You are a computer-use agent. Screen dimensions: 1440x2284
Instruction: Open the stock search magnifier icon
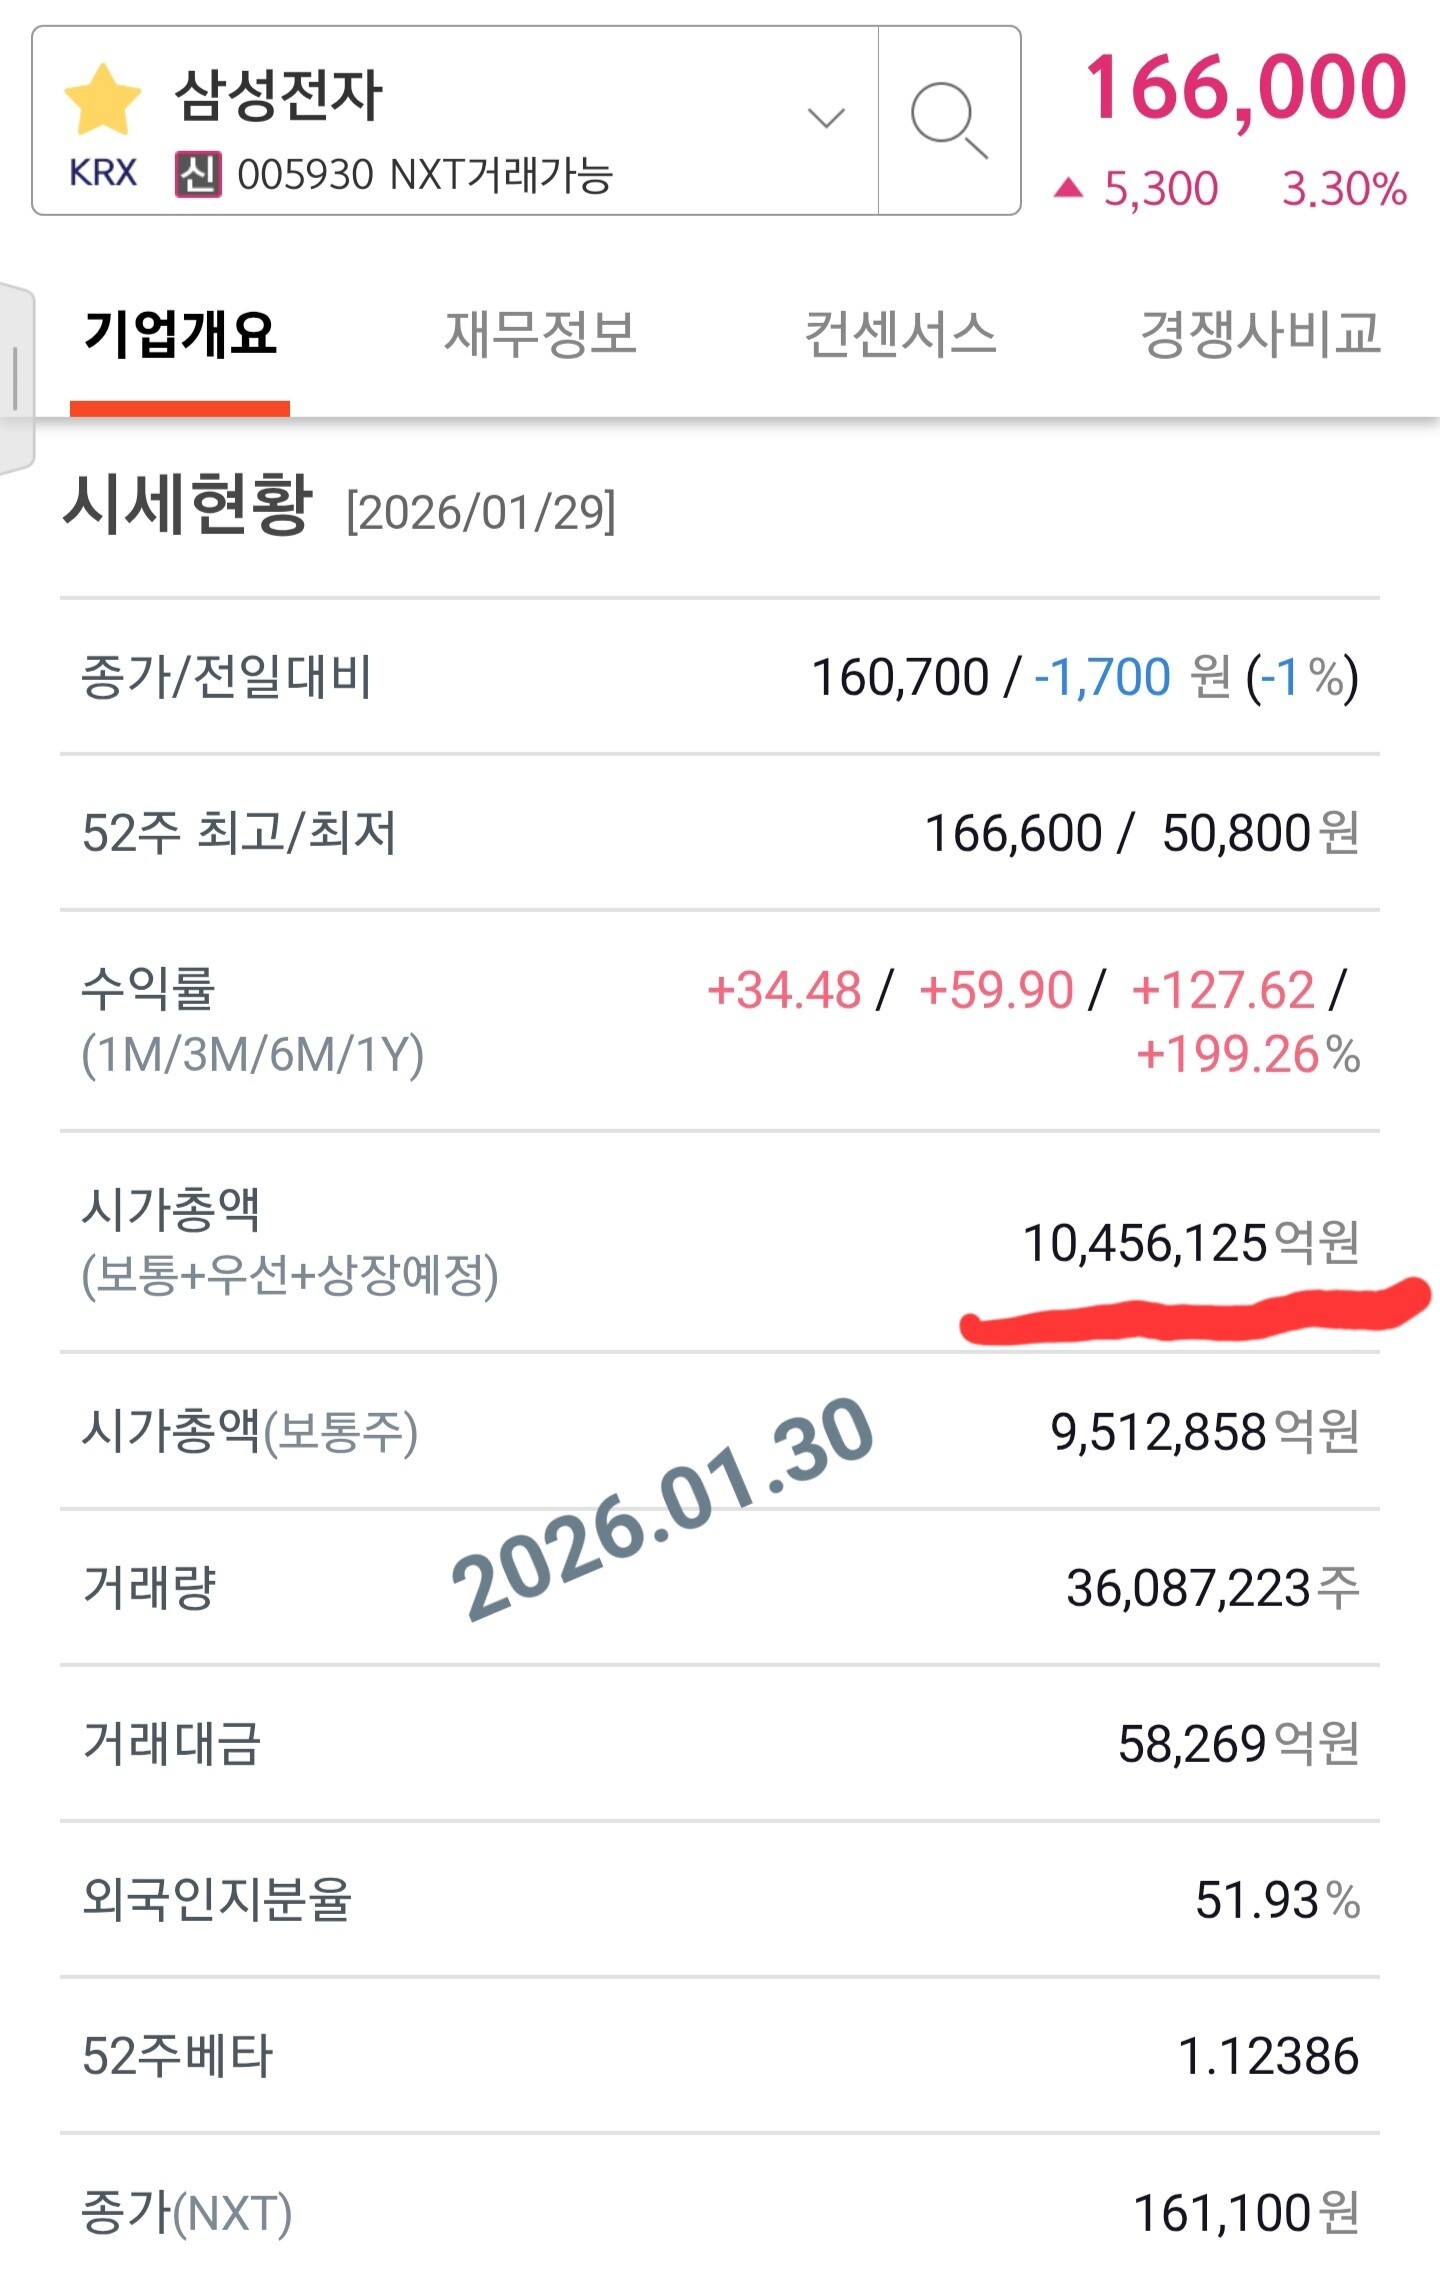(948, 121)
